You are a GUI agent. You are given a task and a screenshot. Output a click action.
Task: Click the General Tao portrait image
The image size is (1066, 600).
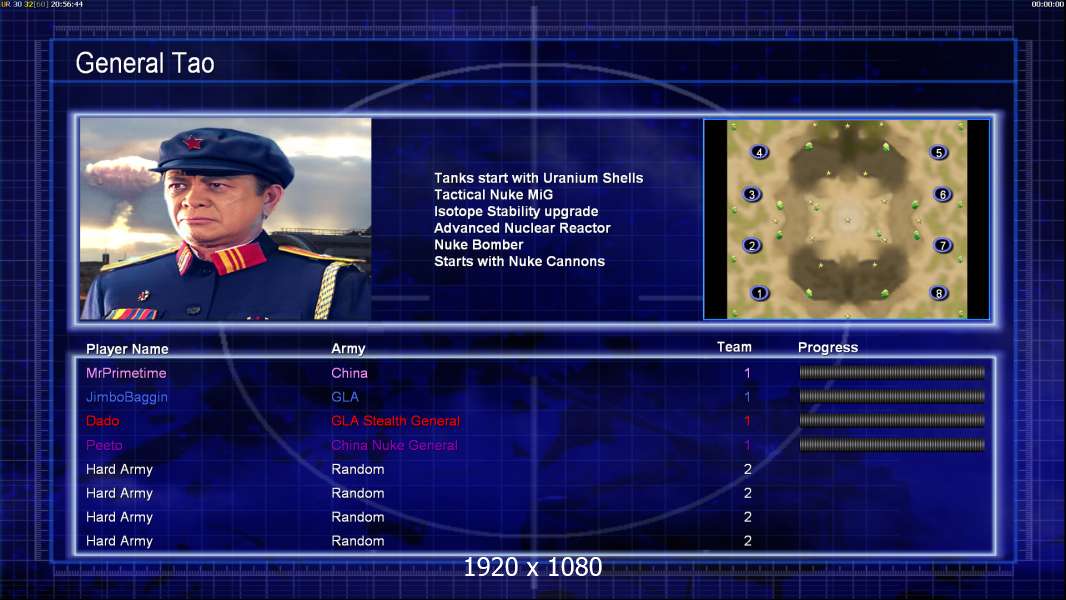(226, 219)
